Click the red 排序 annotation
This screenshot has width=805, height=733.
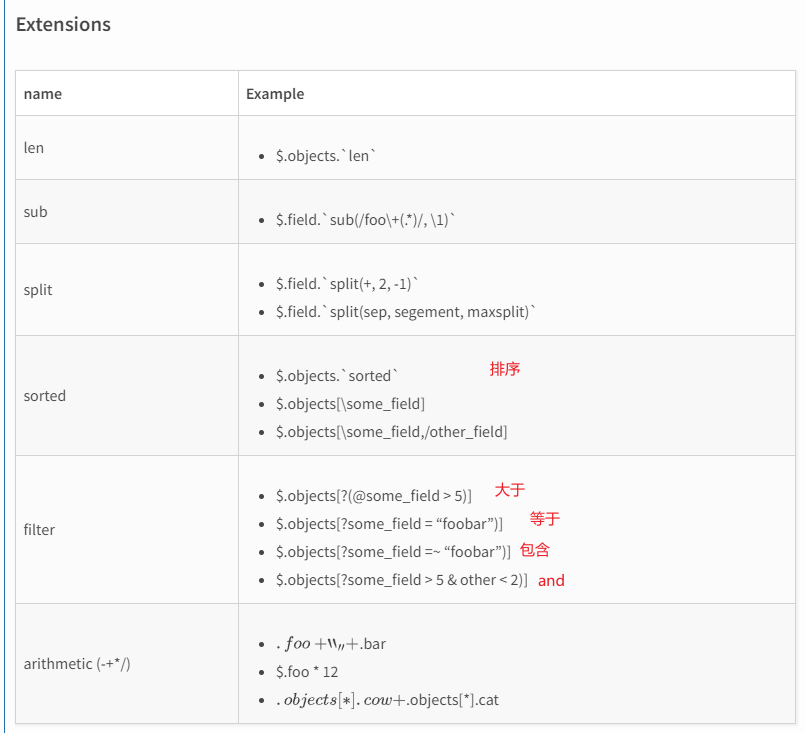click(505, 369)
